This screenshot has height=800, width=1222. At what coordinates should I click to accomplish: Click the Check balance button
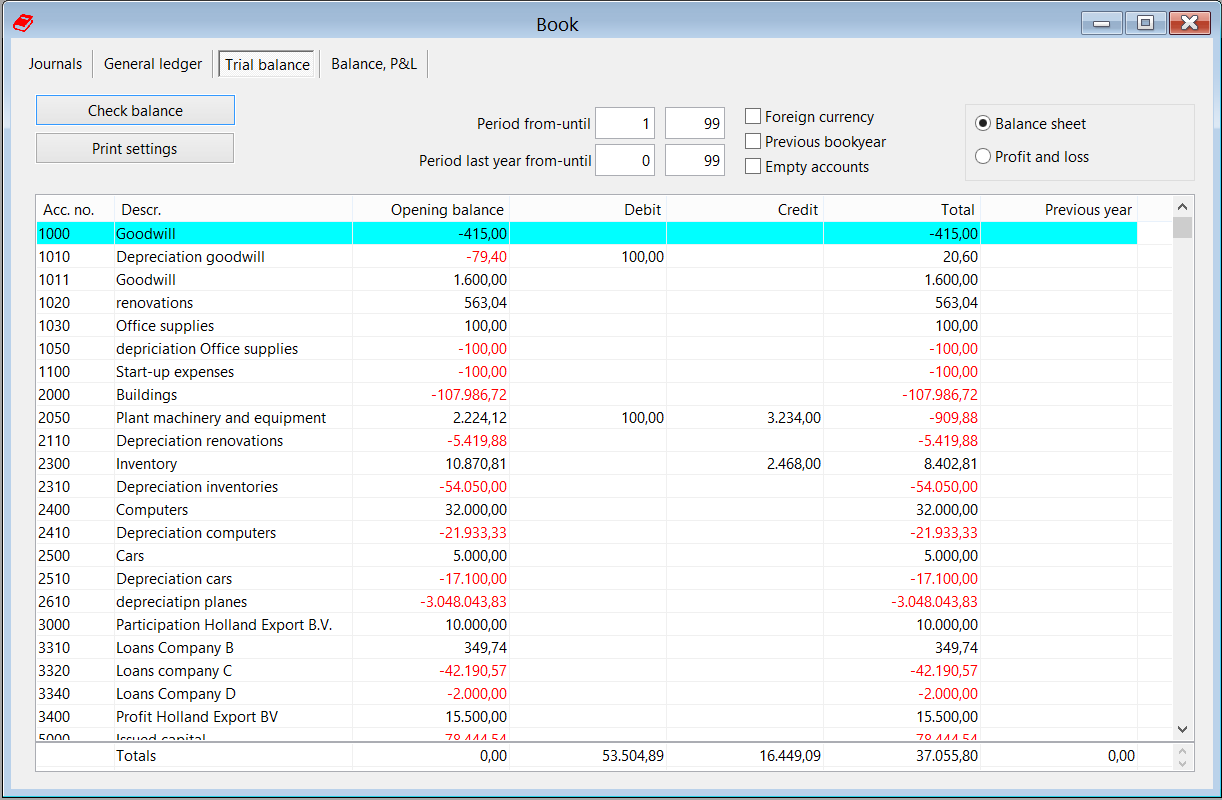[x=135, y=110]
